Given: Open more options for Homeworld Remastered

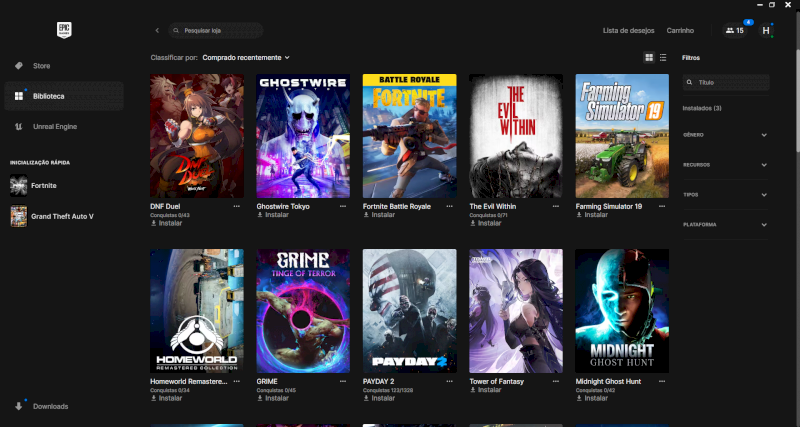Looking at the screenshot, I should coord(237,381).
